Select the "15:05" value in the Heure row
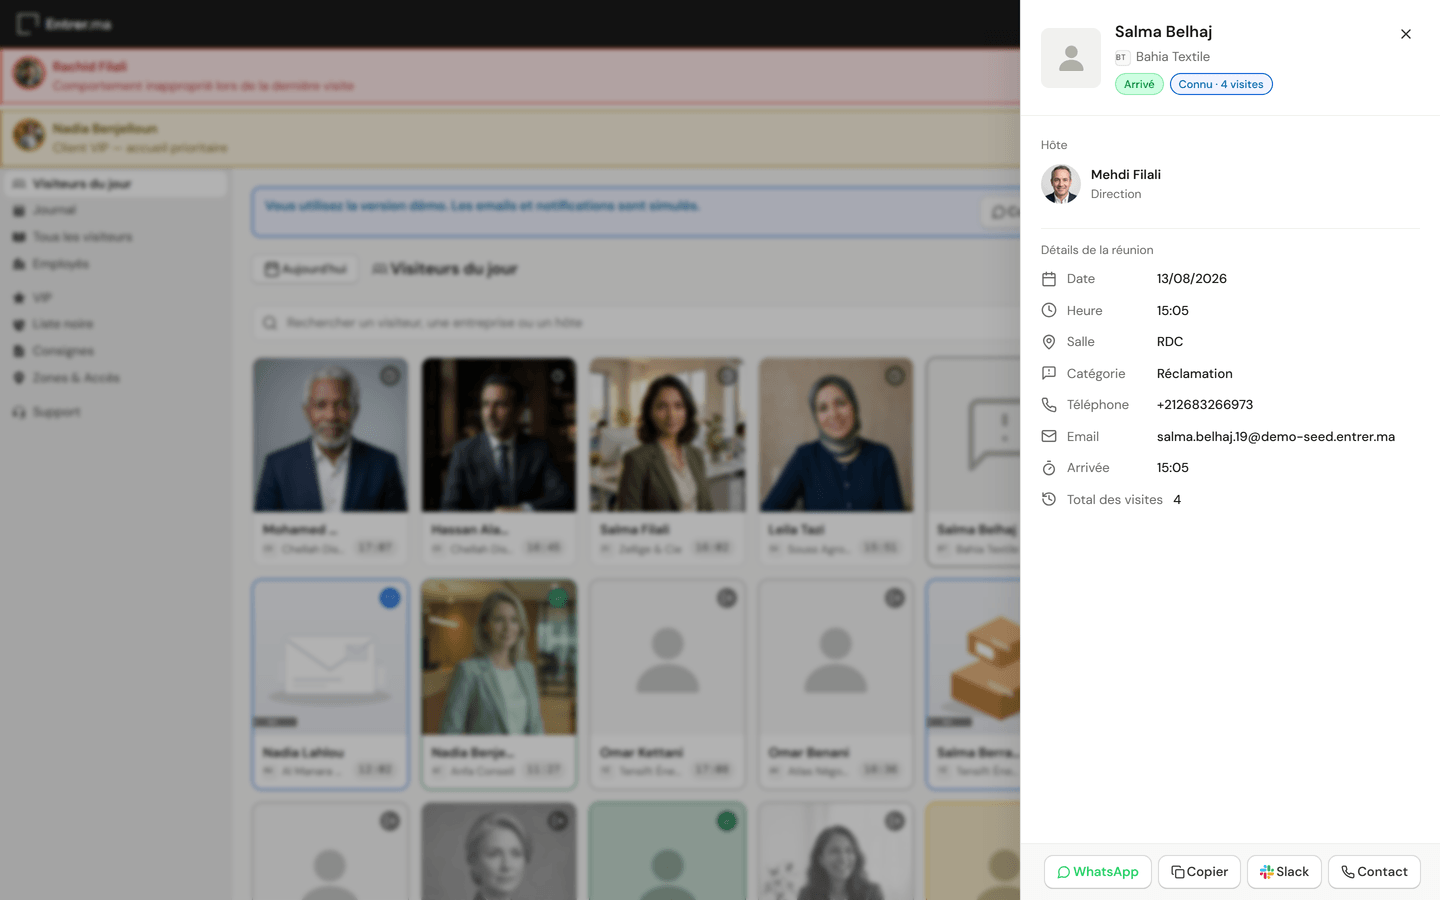The height and width of the screenshot is (900, 1440). [1173, 310]
